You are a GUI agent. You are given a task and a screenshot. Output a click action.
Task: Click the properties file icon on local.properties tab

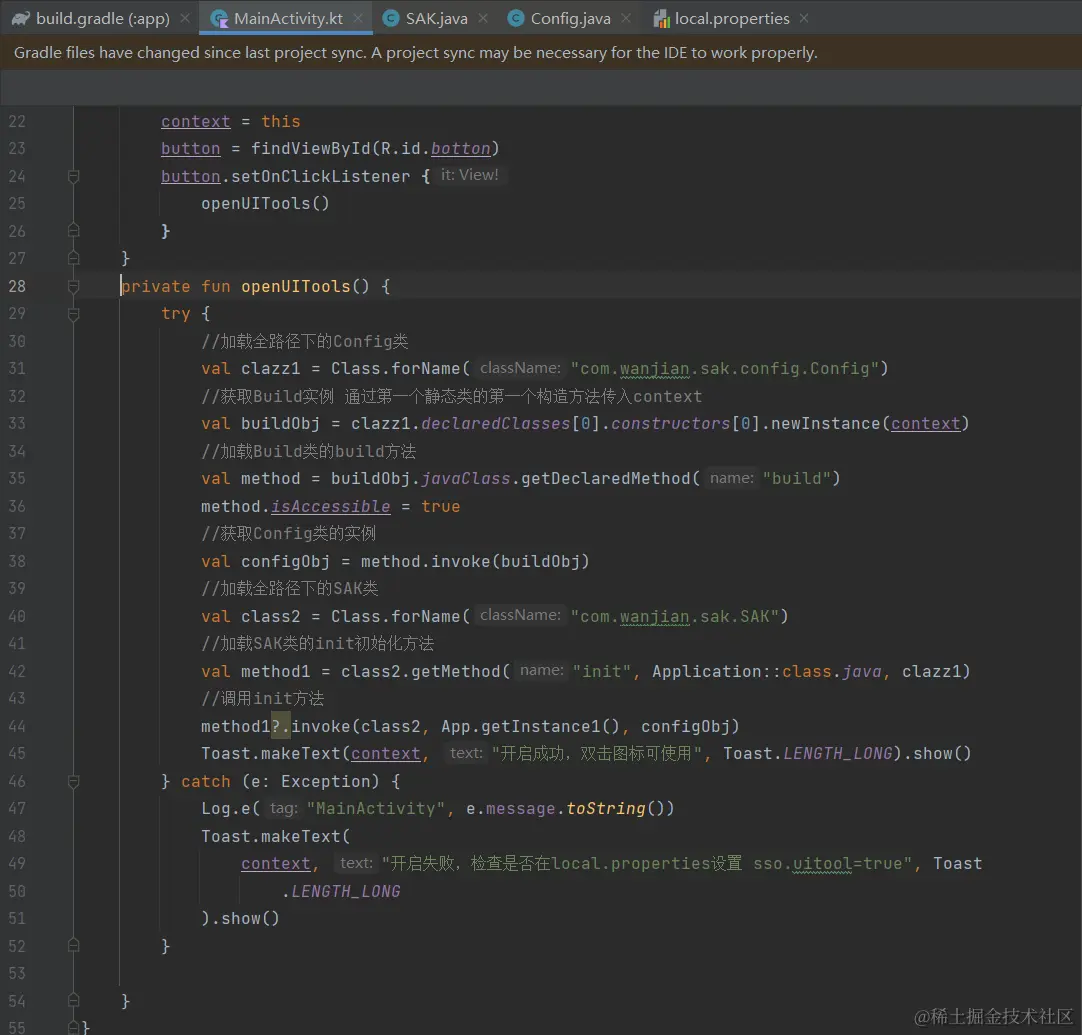click(661, 18)
